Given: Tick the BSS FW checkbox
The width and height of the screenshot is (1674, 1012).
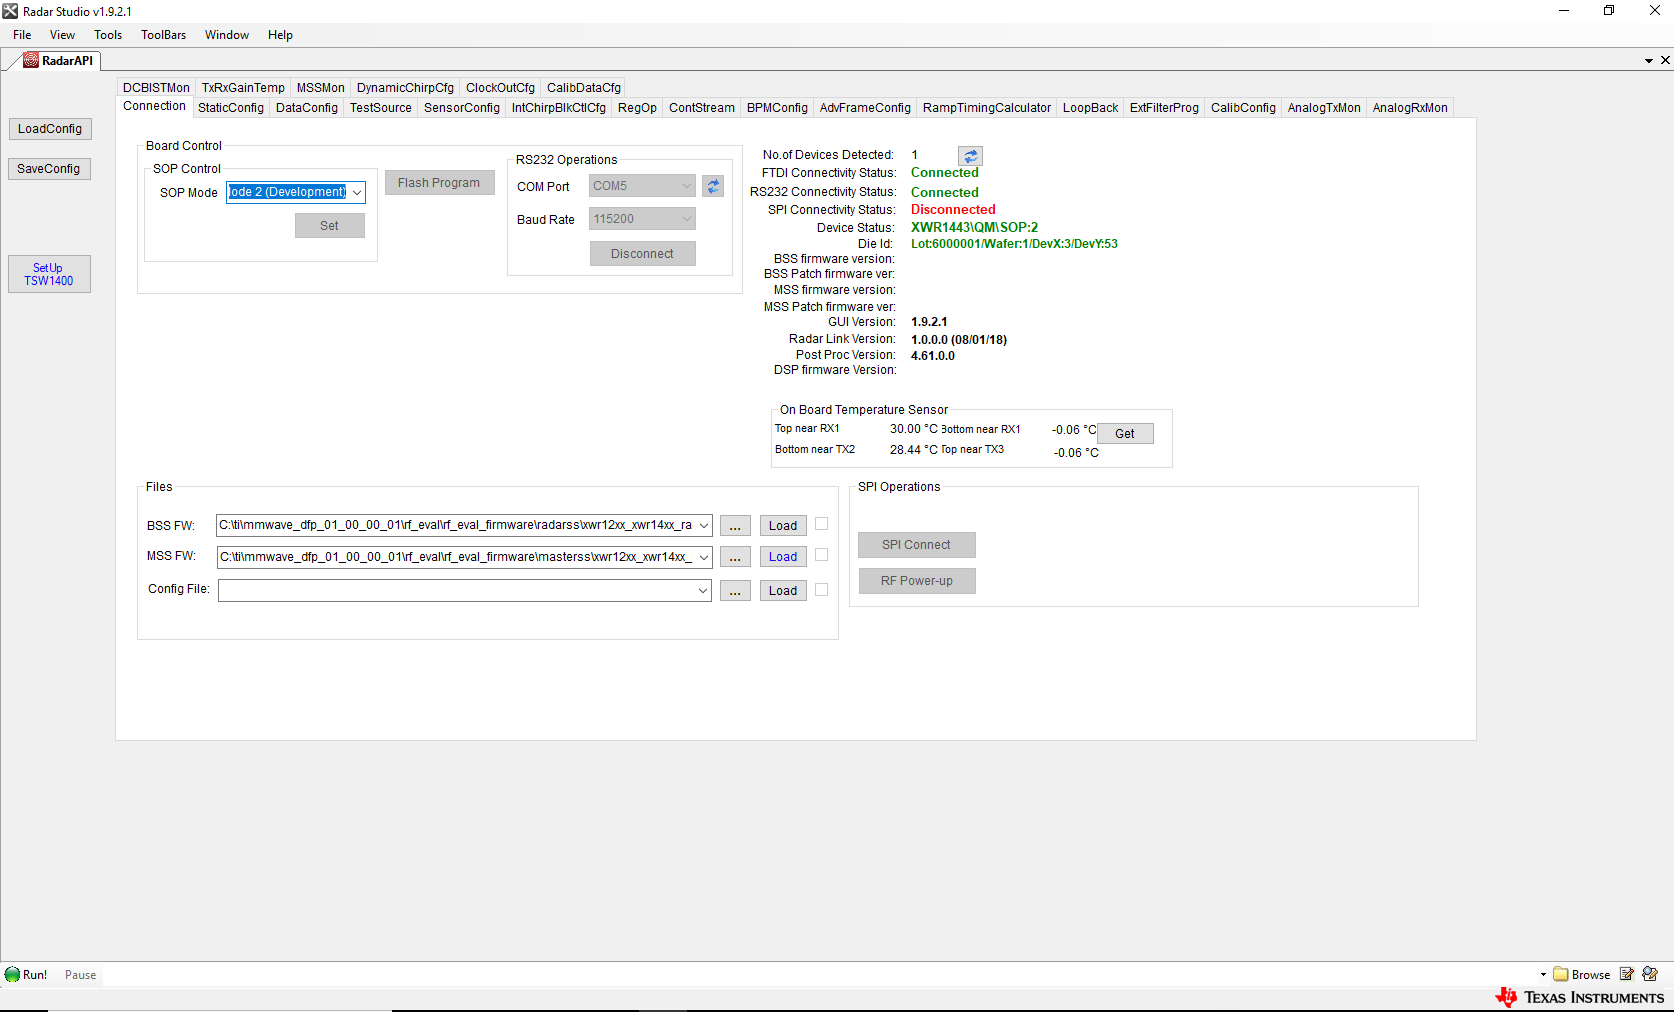Looking at the screenshot, I should click(821, 524).
